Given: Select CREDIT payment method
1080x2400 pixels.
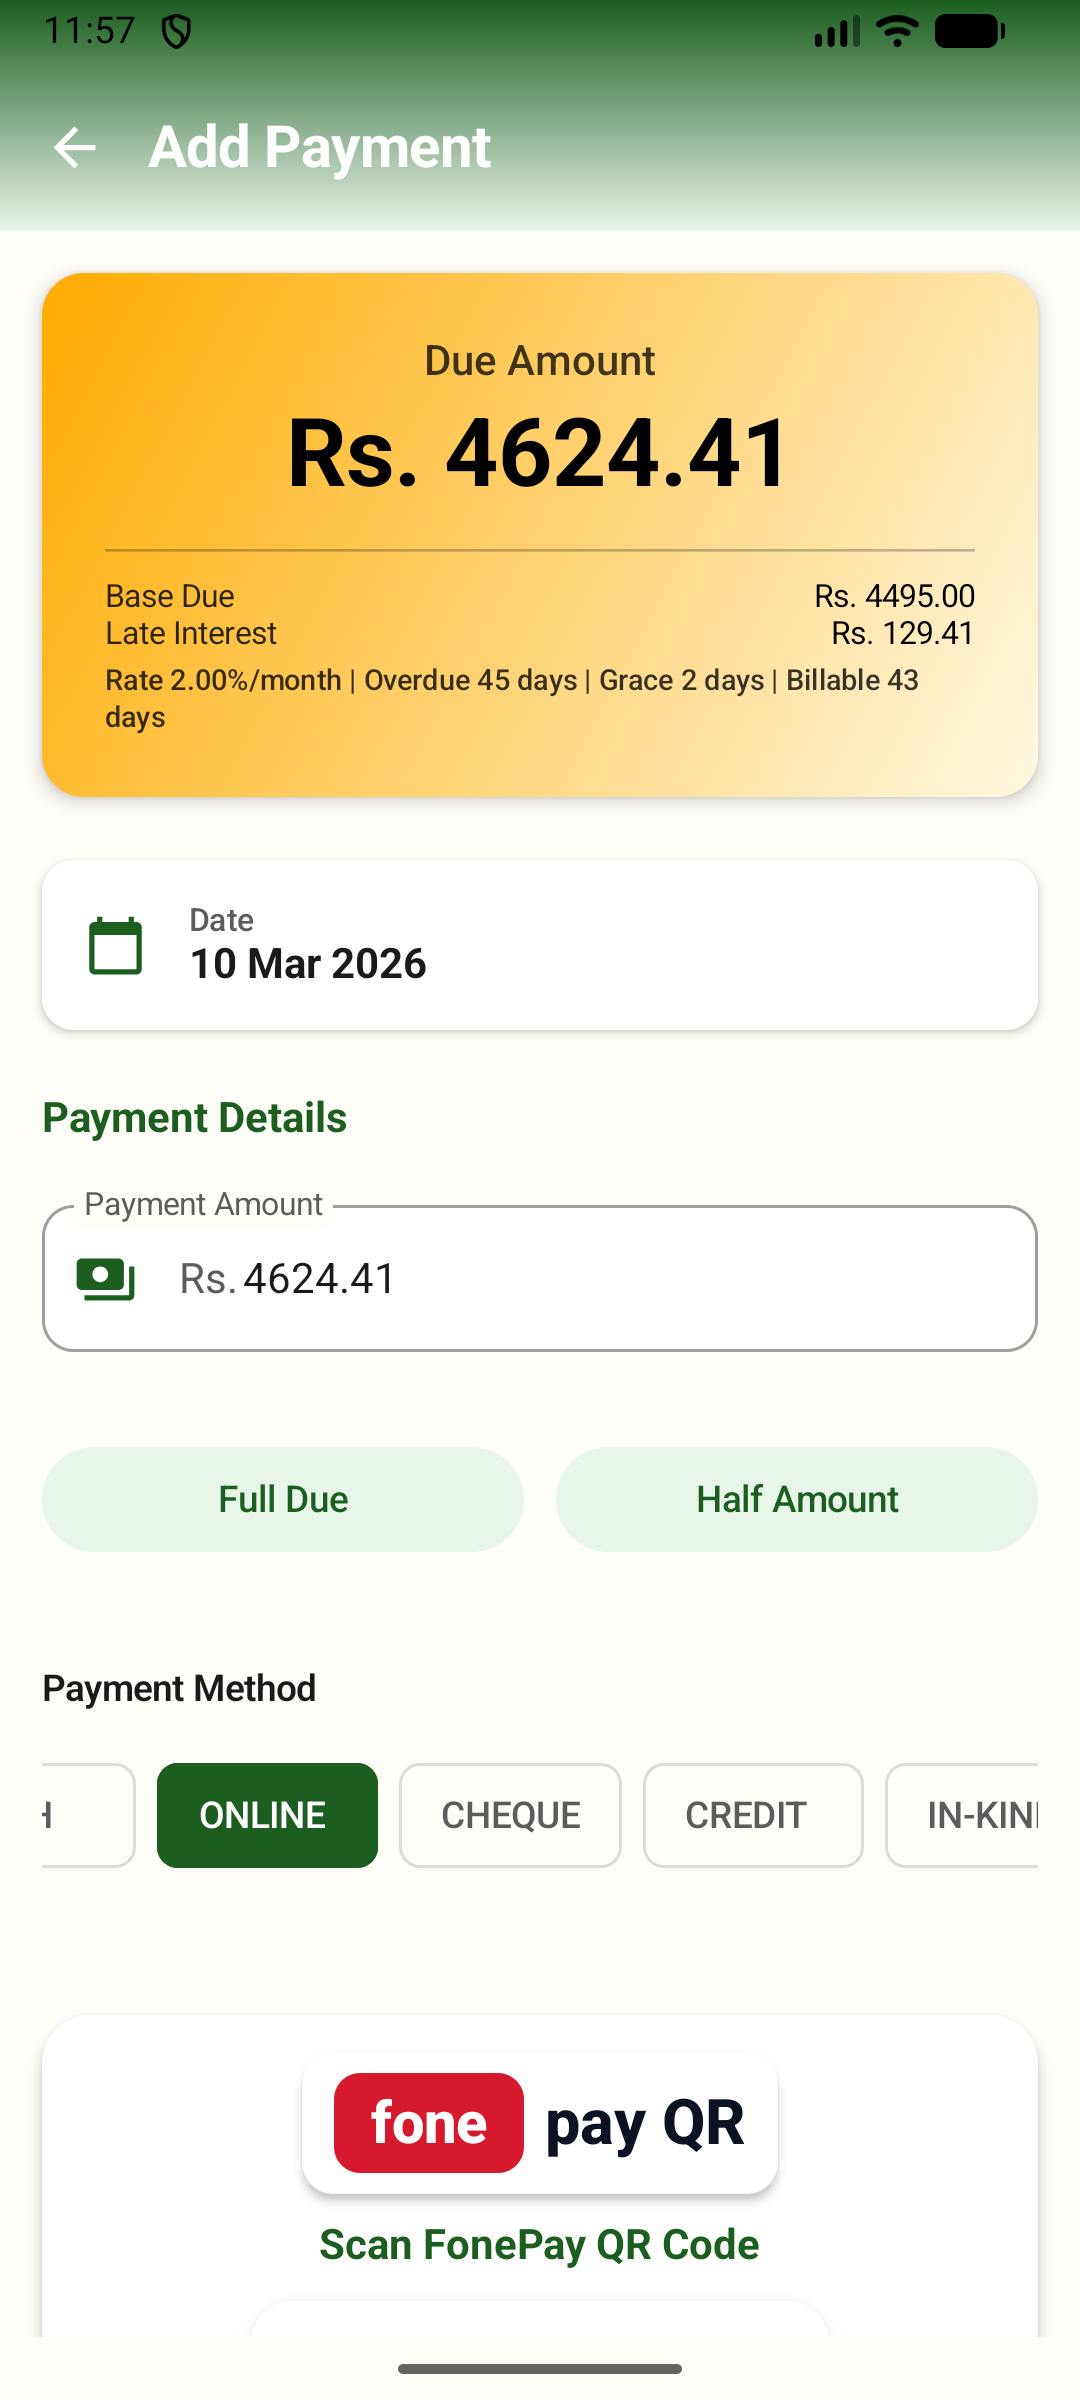Looking at the screenshot, I should (753, 1815).
